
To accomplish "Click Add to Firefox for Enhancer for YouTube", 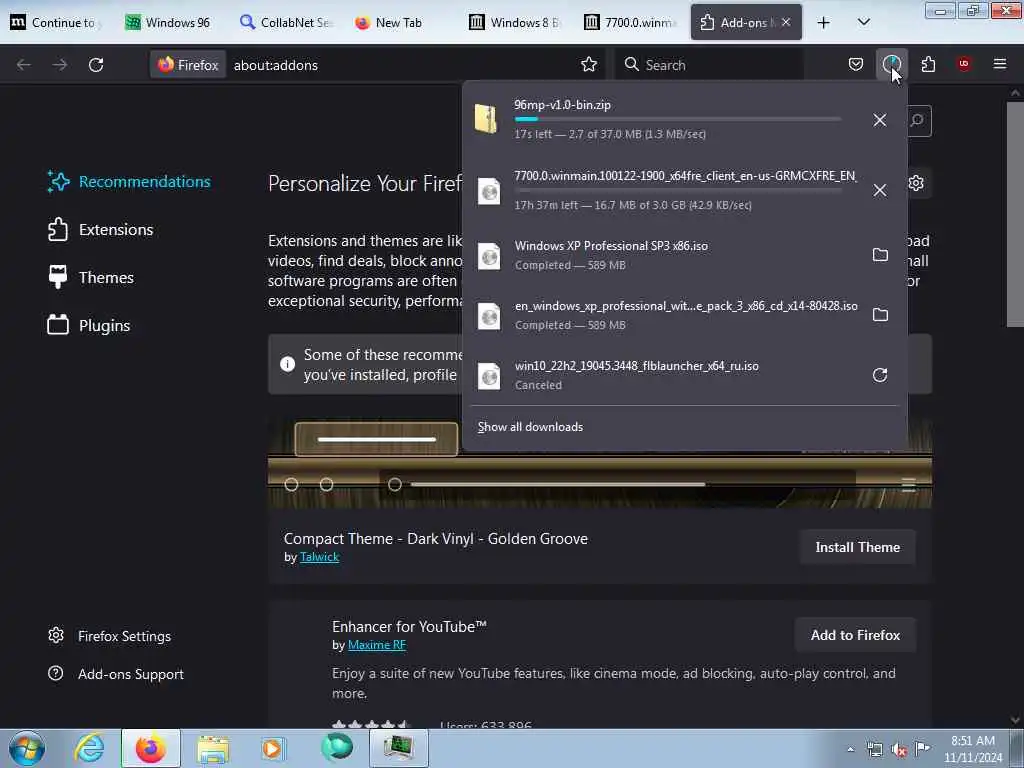I will click(856, 635).
